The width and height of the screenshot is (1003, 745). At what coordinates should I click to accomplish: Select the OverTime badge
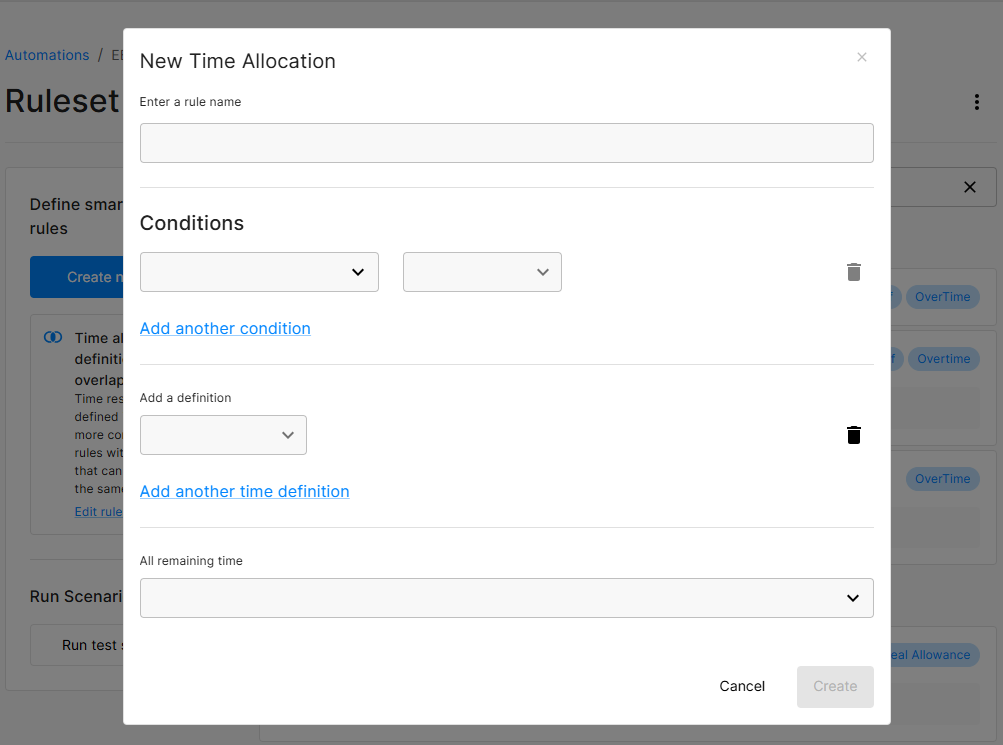(x=943, y=297)
